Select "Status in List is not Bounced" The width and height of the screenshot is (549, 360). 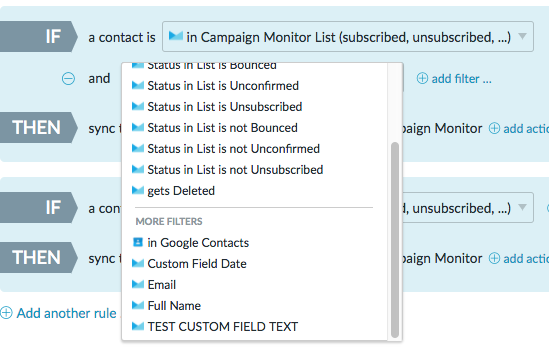coord(222,128)
